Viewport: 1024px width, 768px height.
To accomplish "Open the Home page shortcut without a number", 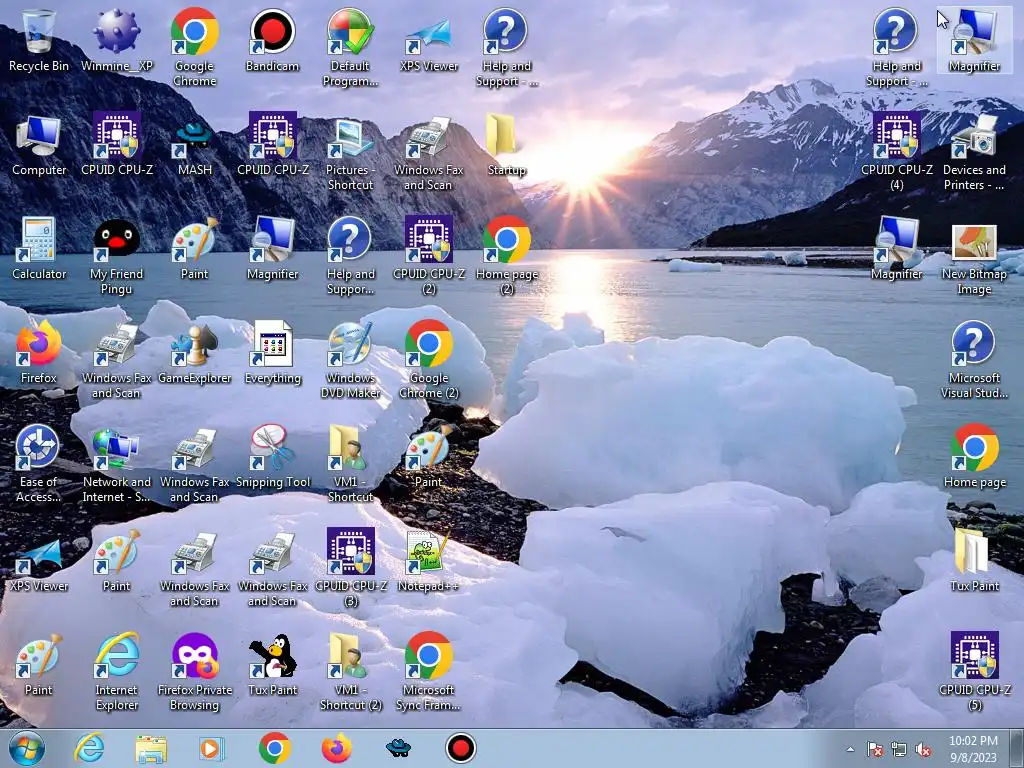I will (x=974, y=456).
